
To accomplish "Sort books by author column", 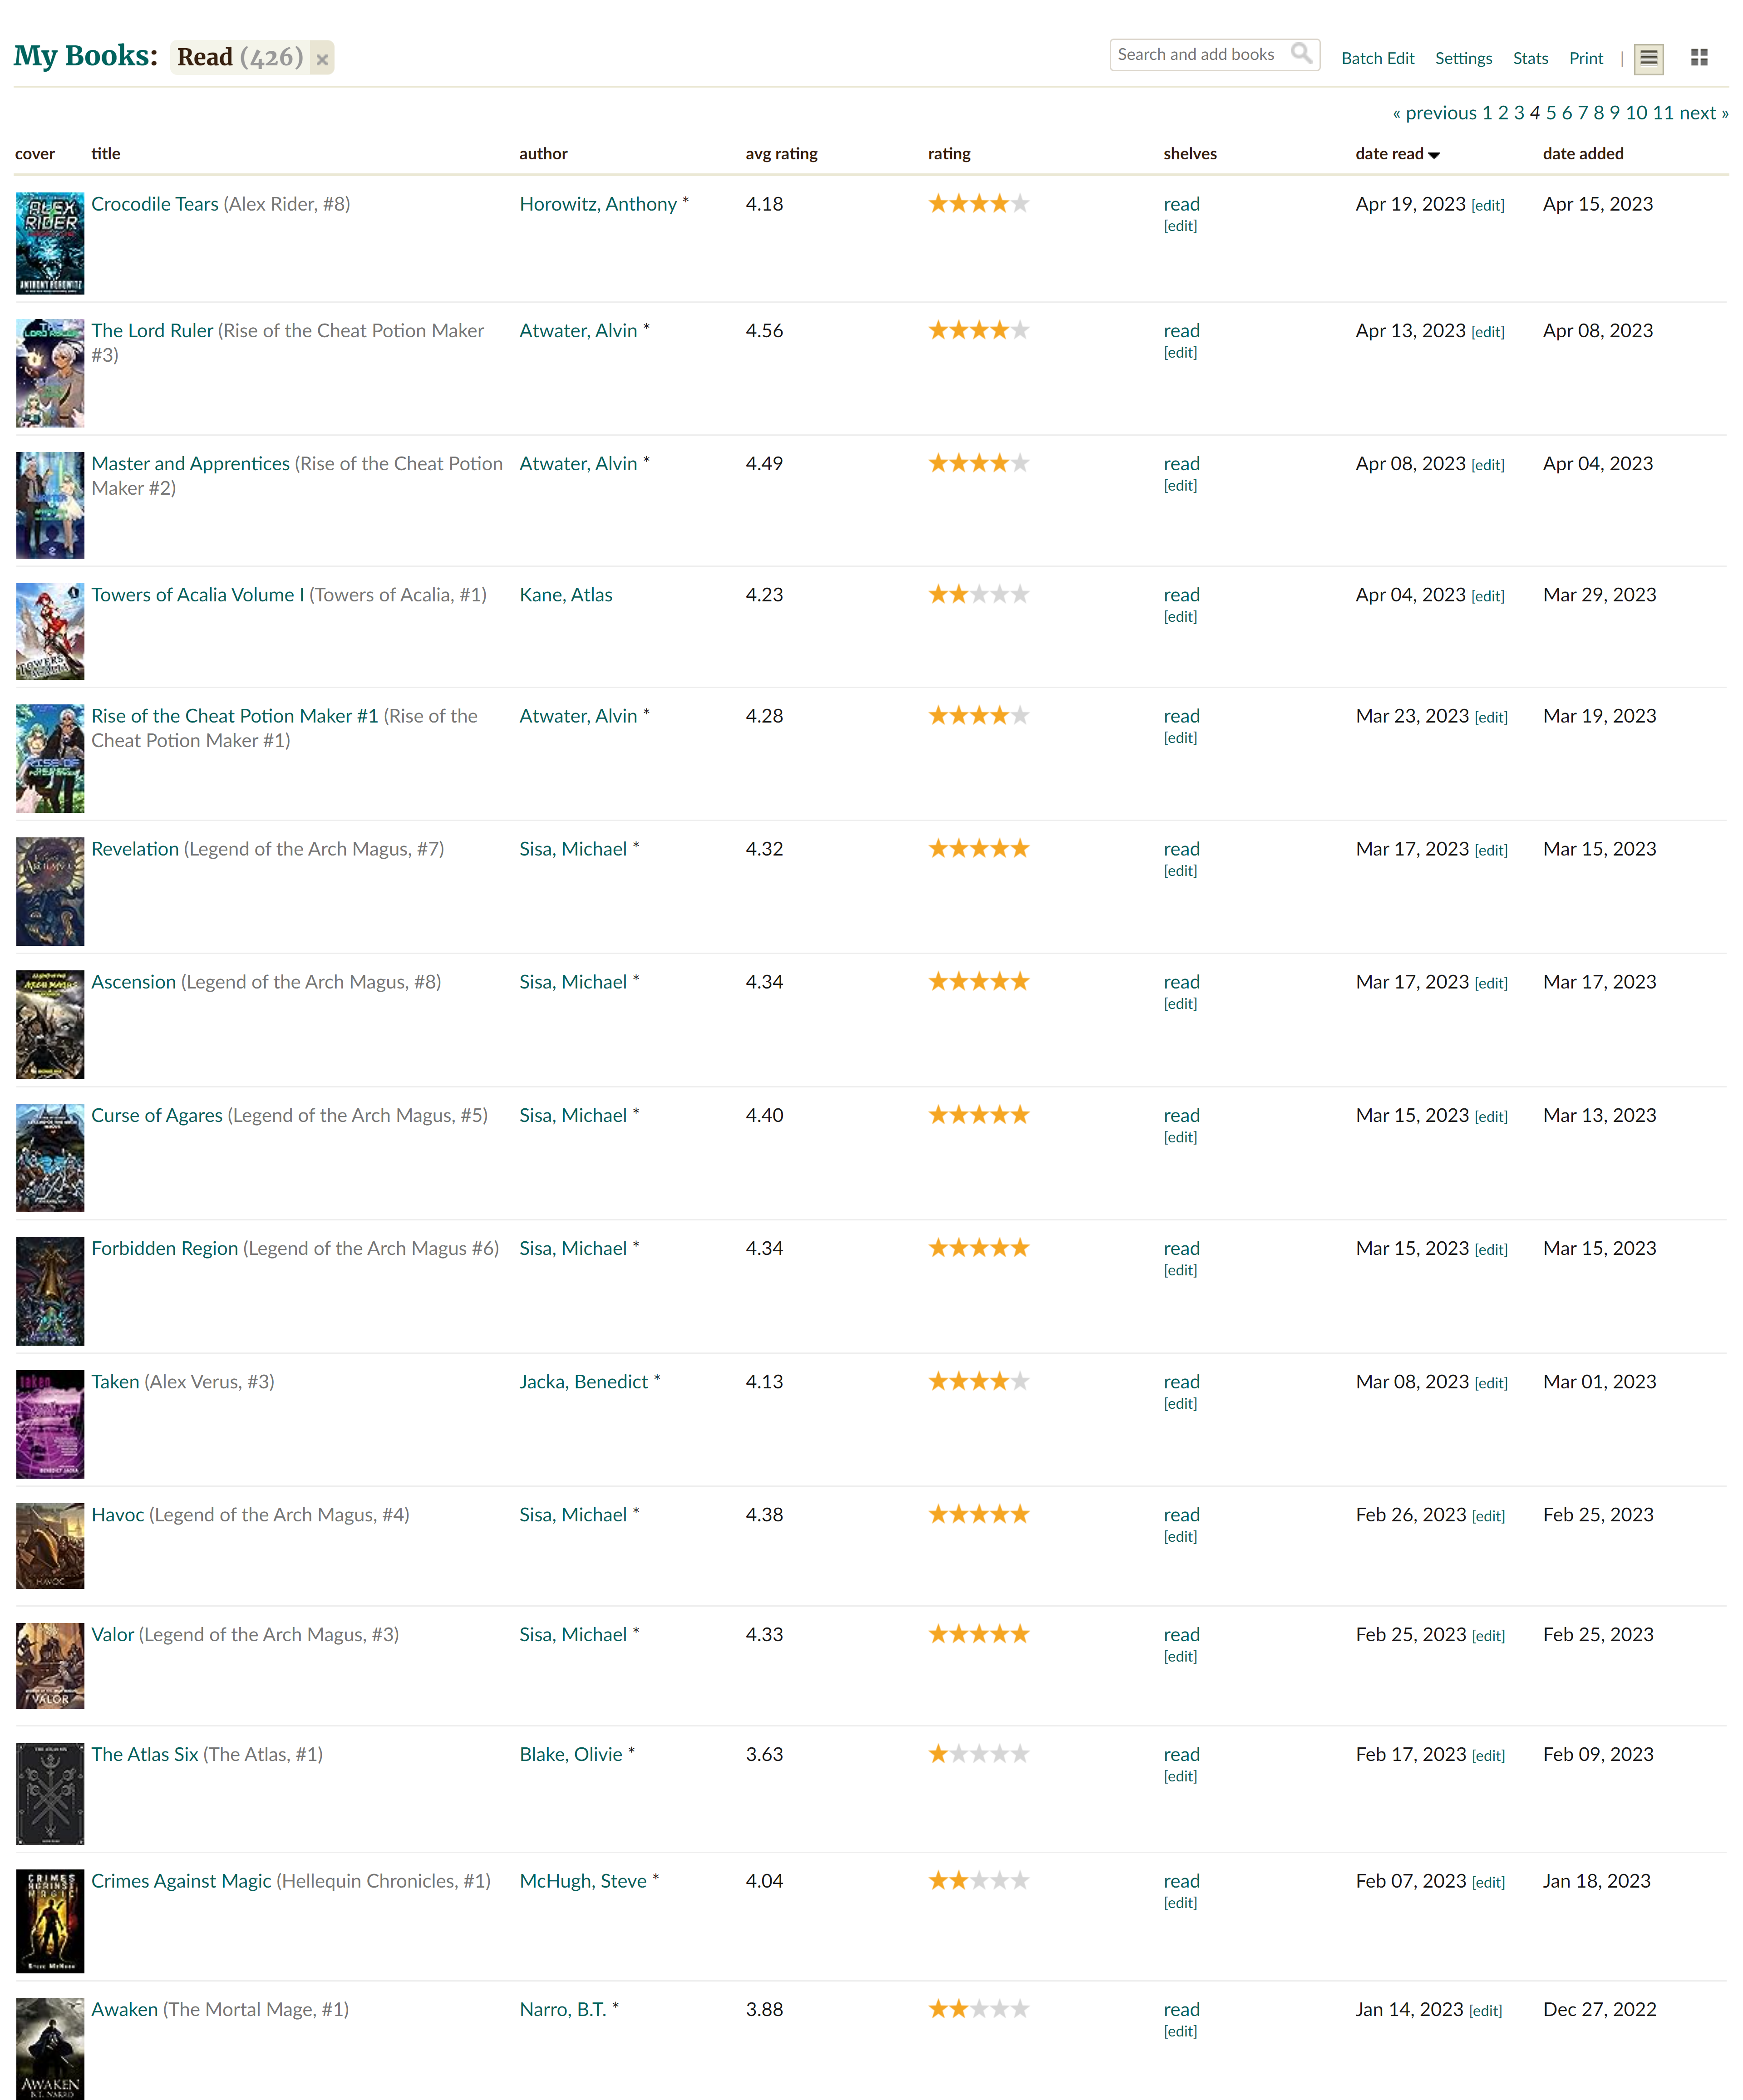I will 543,154.
